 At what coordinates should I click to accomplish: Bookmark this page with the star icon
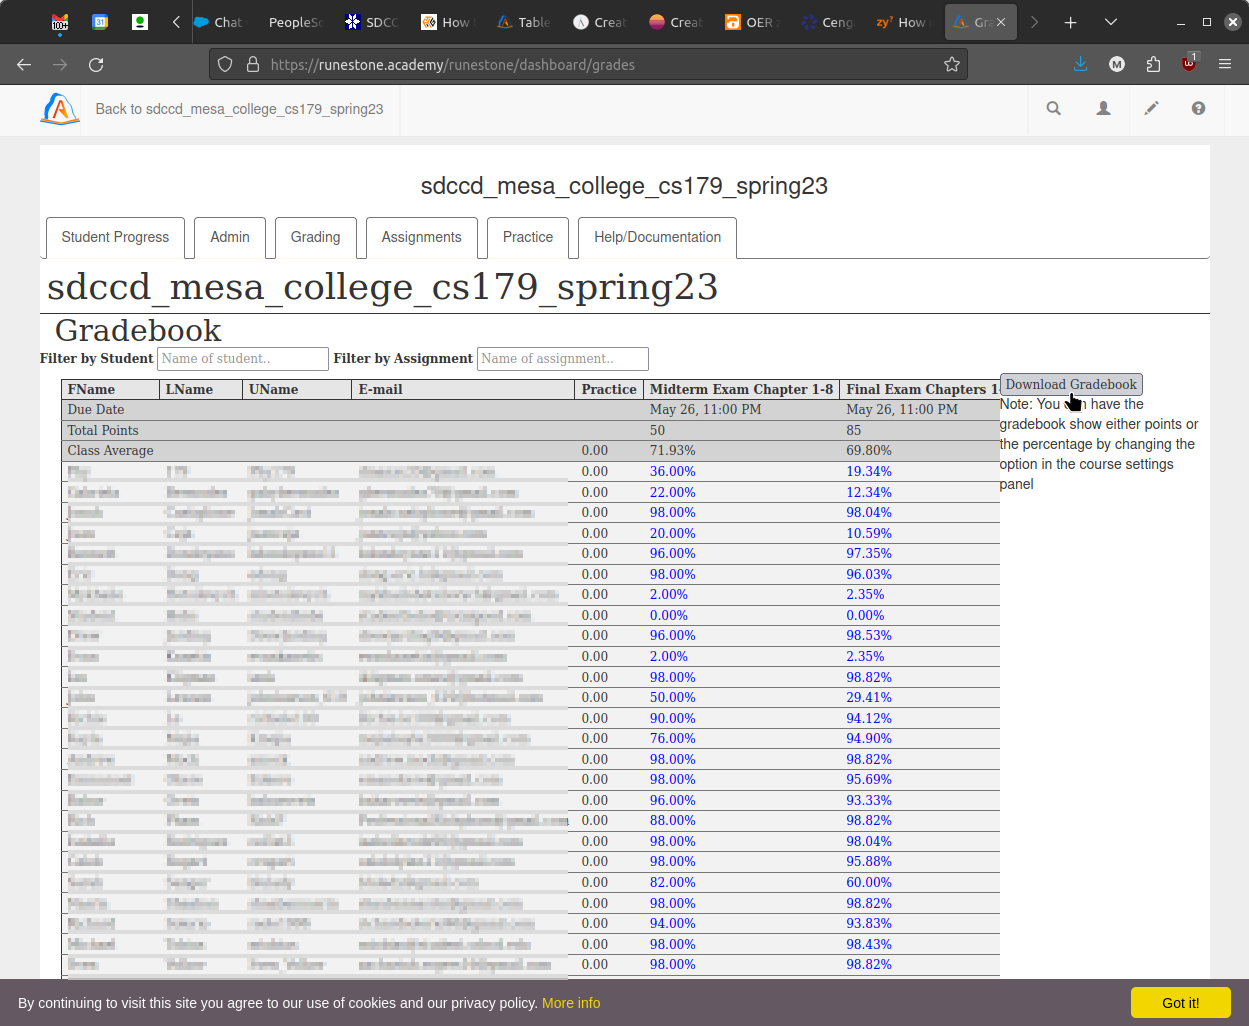point(951,64)
